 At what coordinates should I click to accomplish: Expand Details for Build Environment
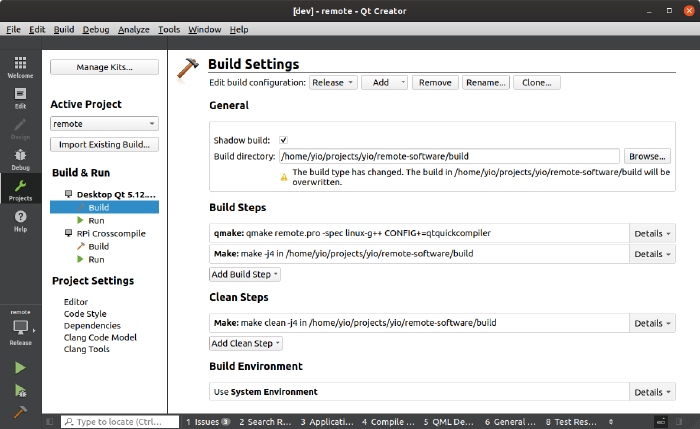(x=652, y=392)
